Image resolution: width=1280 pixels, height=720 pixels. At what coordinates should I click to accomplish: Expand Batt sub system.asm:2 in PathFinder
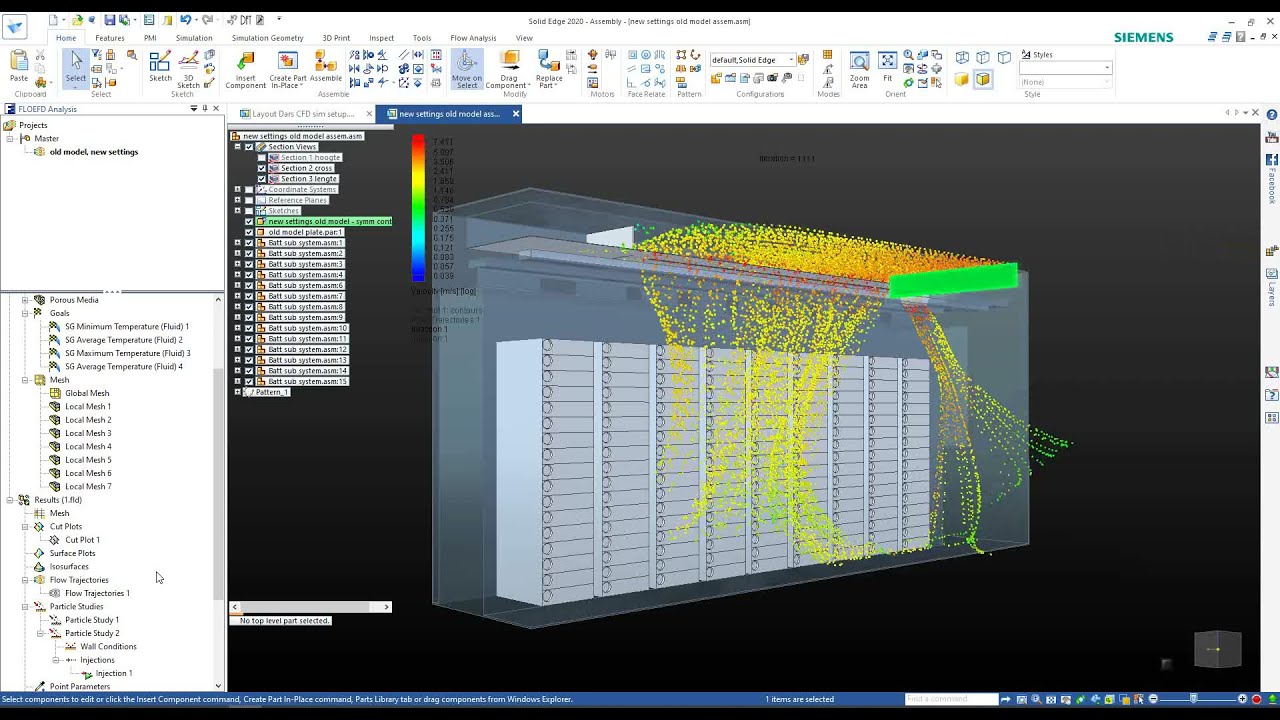pyautogui.click(x=238, y=253)
